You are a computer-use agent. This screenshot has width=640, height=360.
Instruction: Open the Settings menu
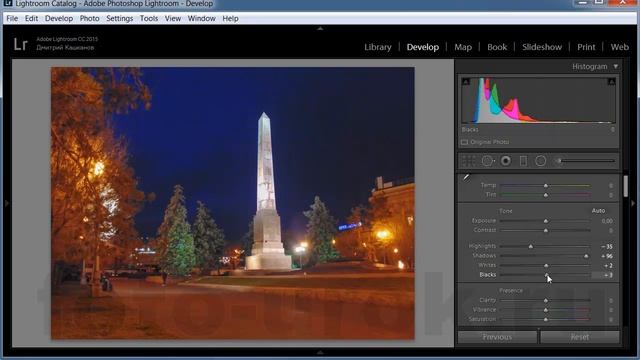click(x=120, y=18)
